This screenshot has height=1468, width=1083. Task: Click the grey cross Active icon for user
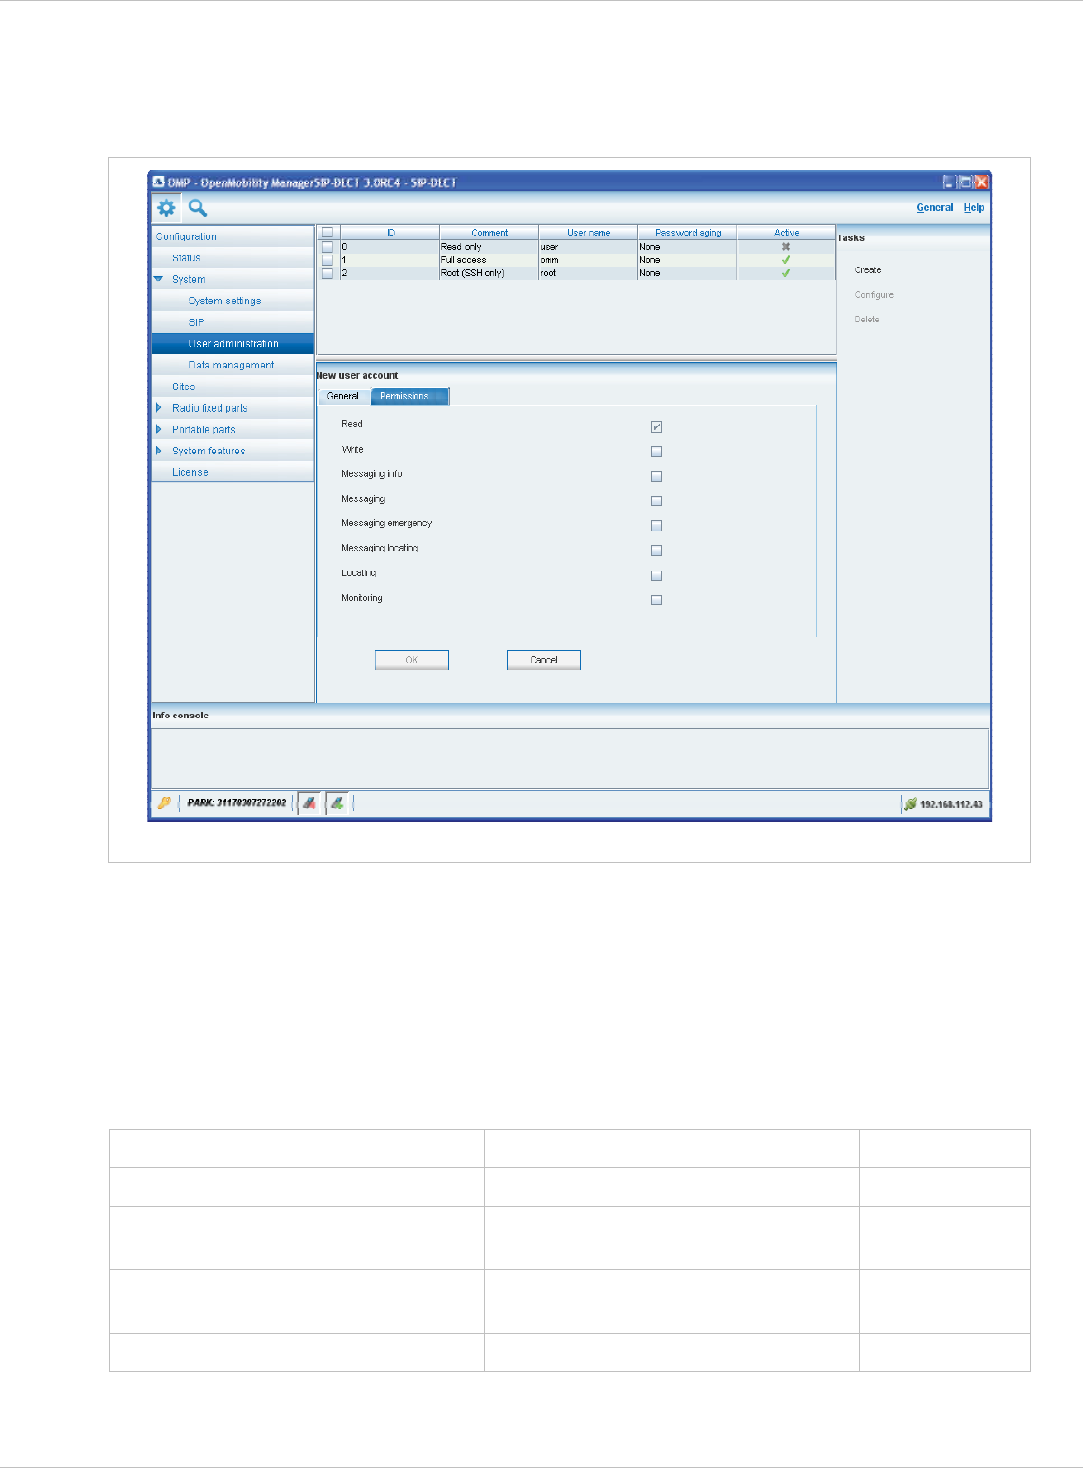click(786, 246)
